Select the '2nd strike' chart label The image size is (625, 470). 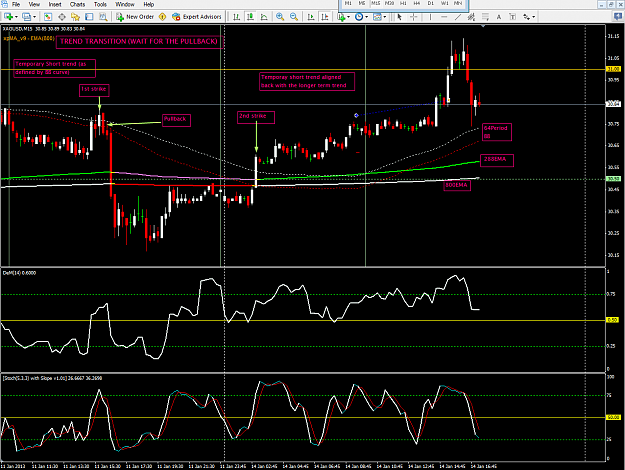(x=256, y=117)
